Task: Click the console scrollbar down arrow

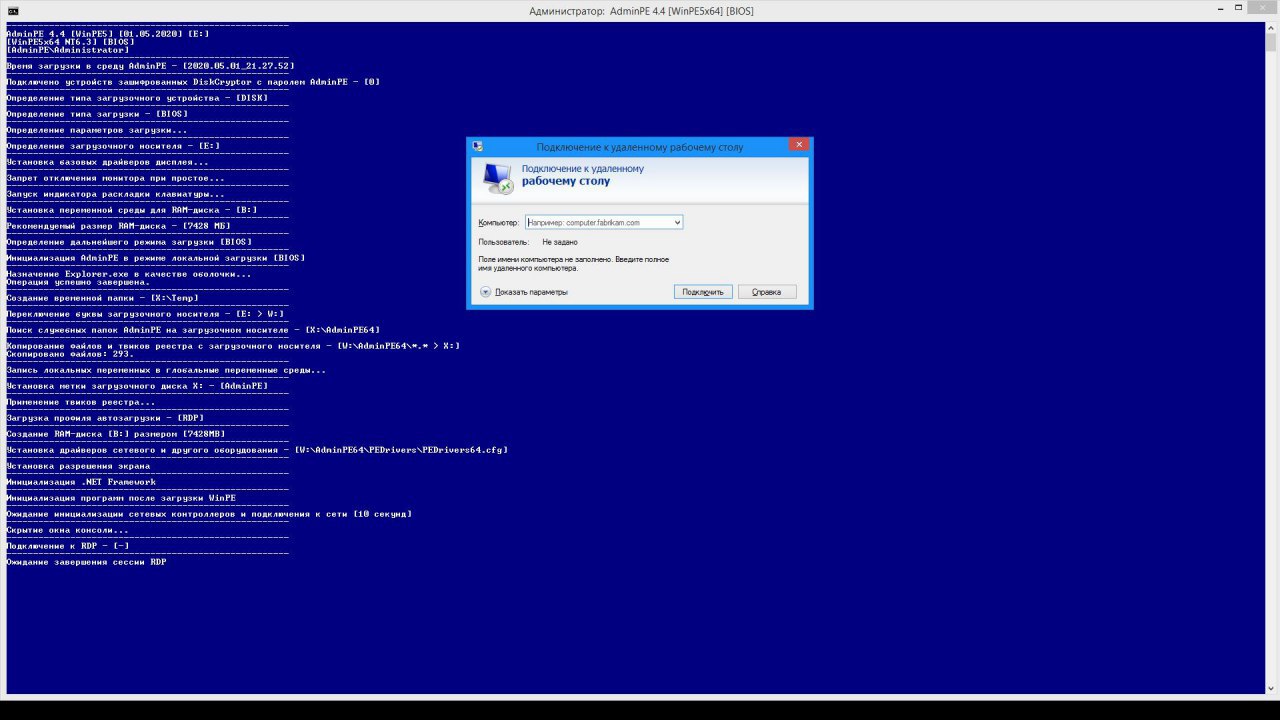Action: (x=1272, y=687)
